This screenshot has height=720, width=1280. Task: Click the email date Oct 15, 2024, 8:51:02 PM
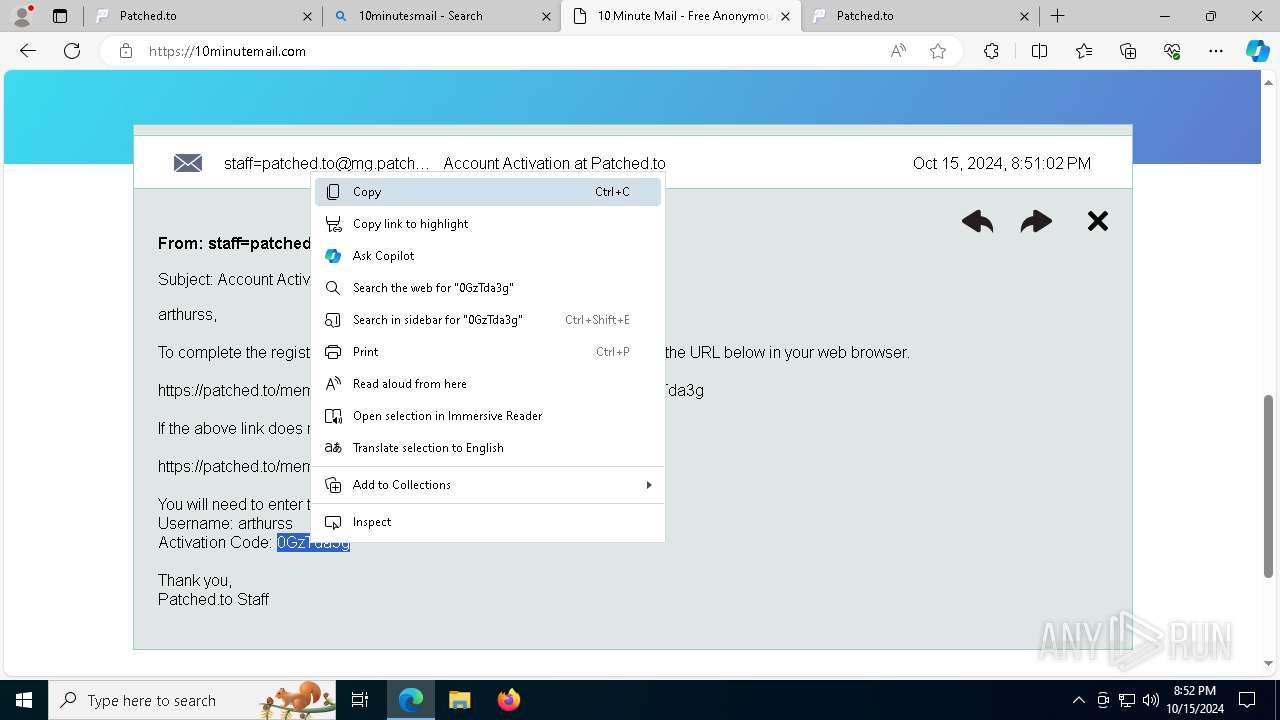(1002, 163)
